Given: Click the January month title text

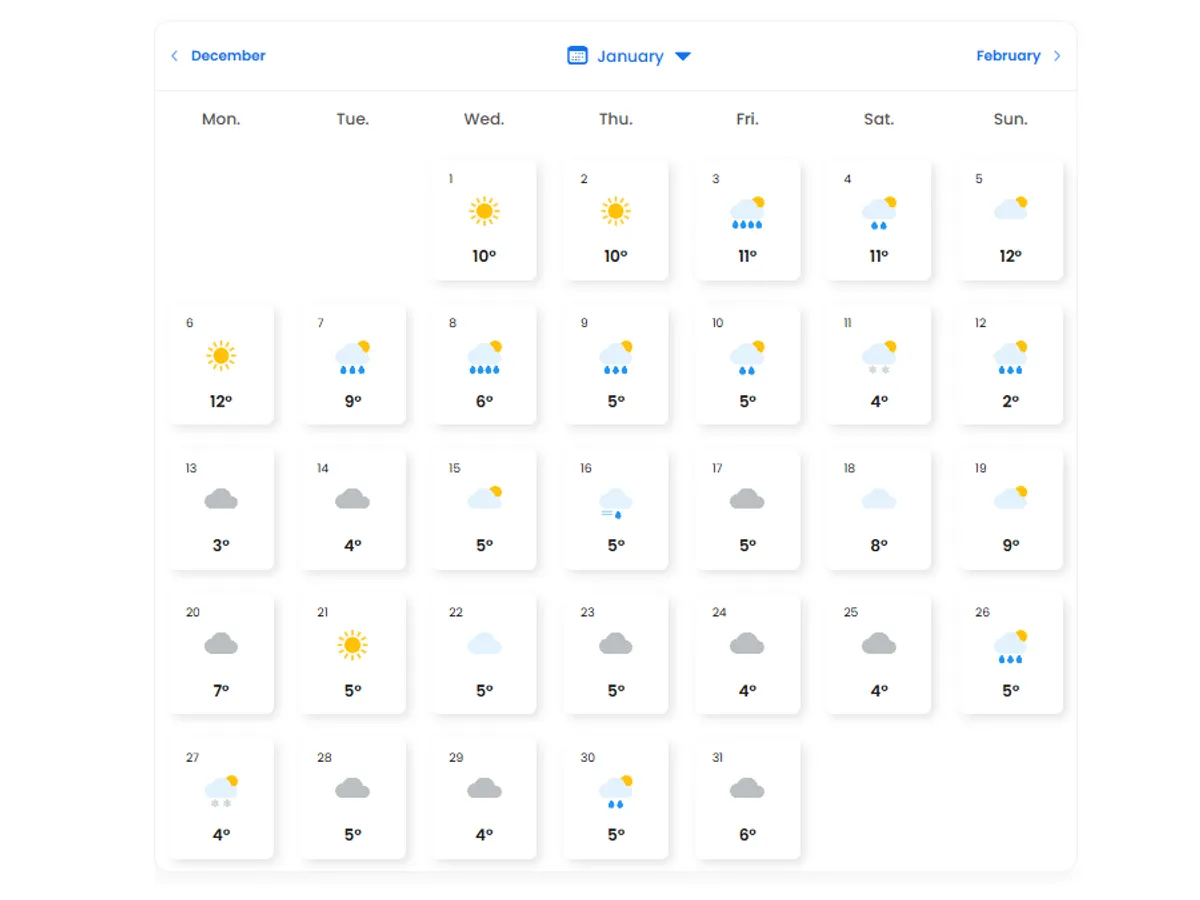Looking at the screenshot, I should [630, 56].
